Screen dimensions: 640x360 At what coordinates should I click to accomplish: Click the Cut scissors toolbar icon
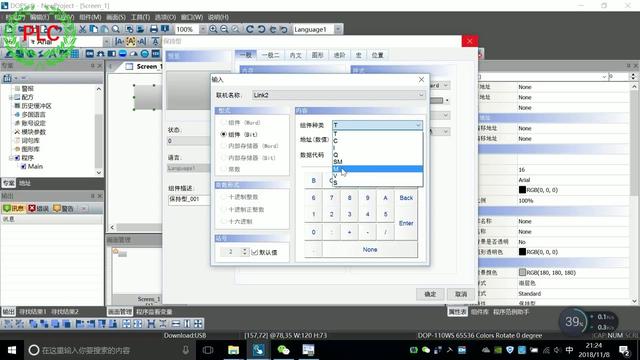pyautogui.click(x=82, y=29)
